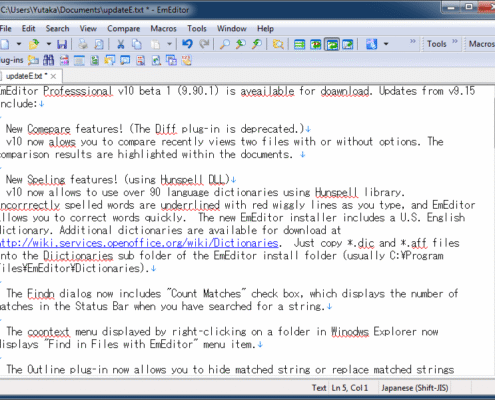The height and width of the screenshot is (400, 495).
Task: Expand toolbar overflow chevron before Tools
Action: [x=413, y=41]
